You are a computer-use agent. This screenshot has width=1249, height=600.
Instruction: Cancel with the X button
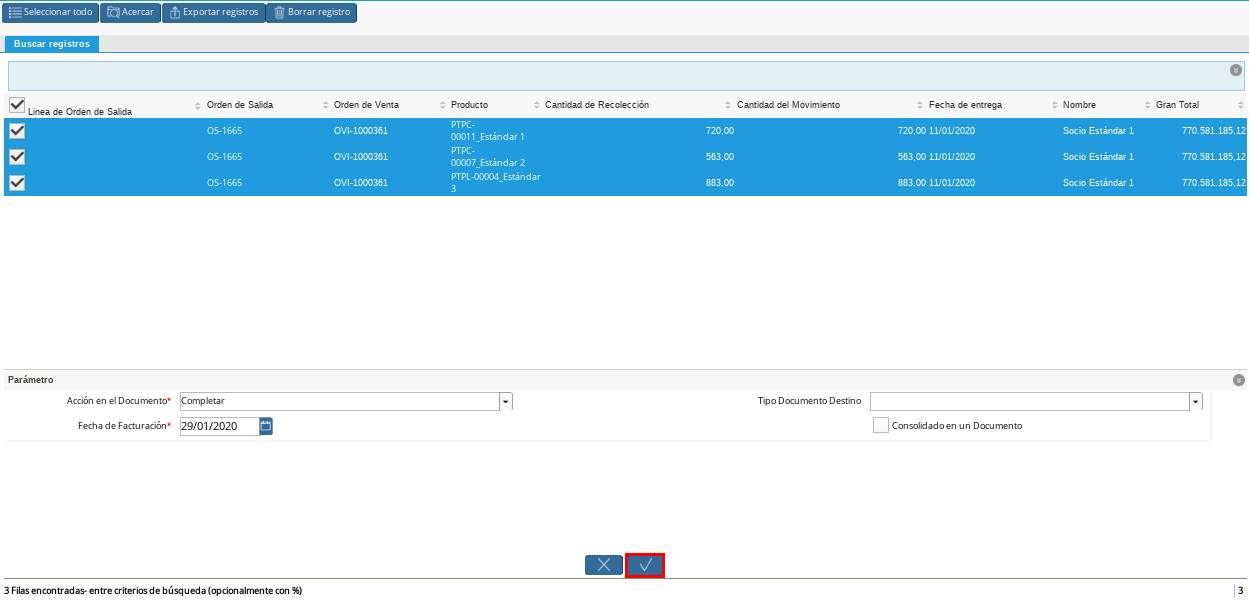(604, 565)
